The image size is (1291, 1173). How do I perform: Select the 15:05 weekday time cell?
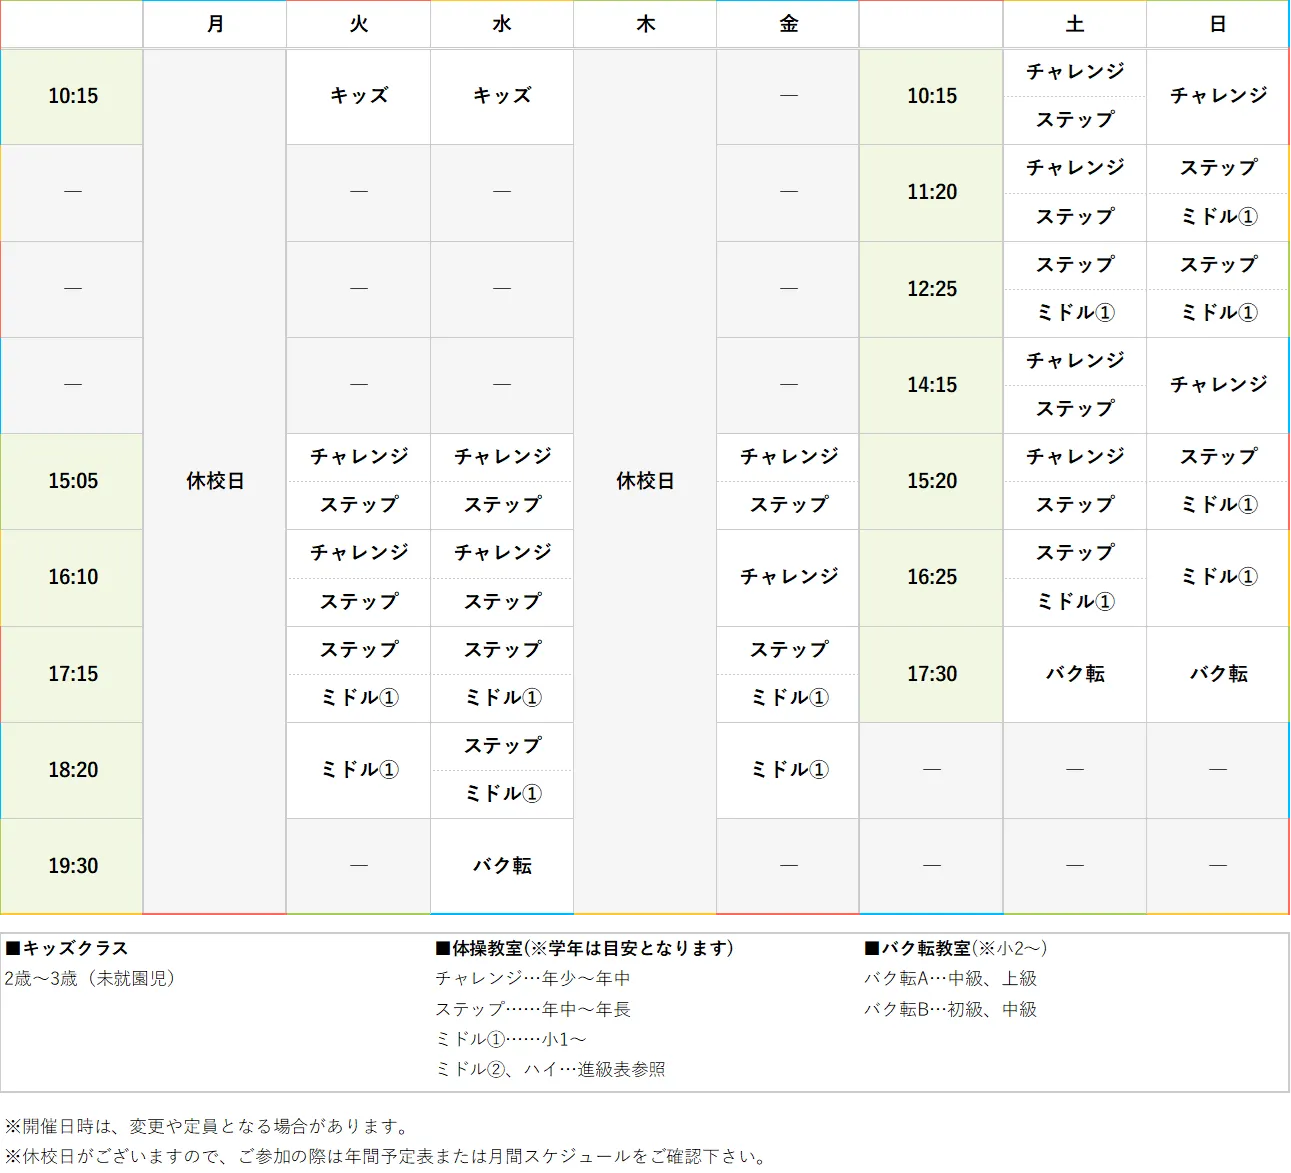(73, 481)
